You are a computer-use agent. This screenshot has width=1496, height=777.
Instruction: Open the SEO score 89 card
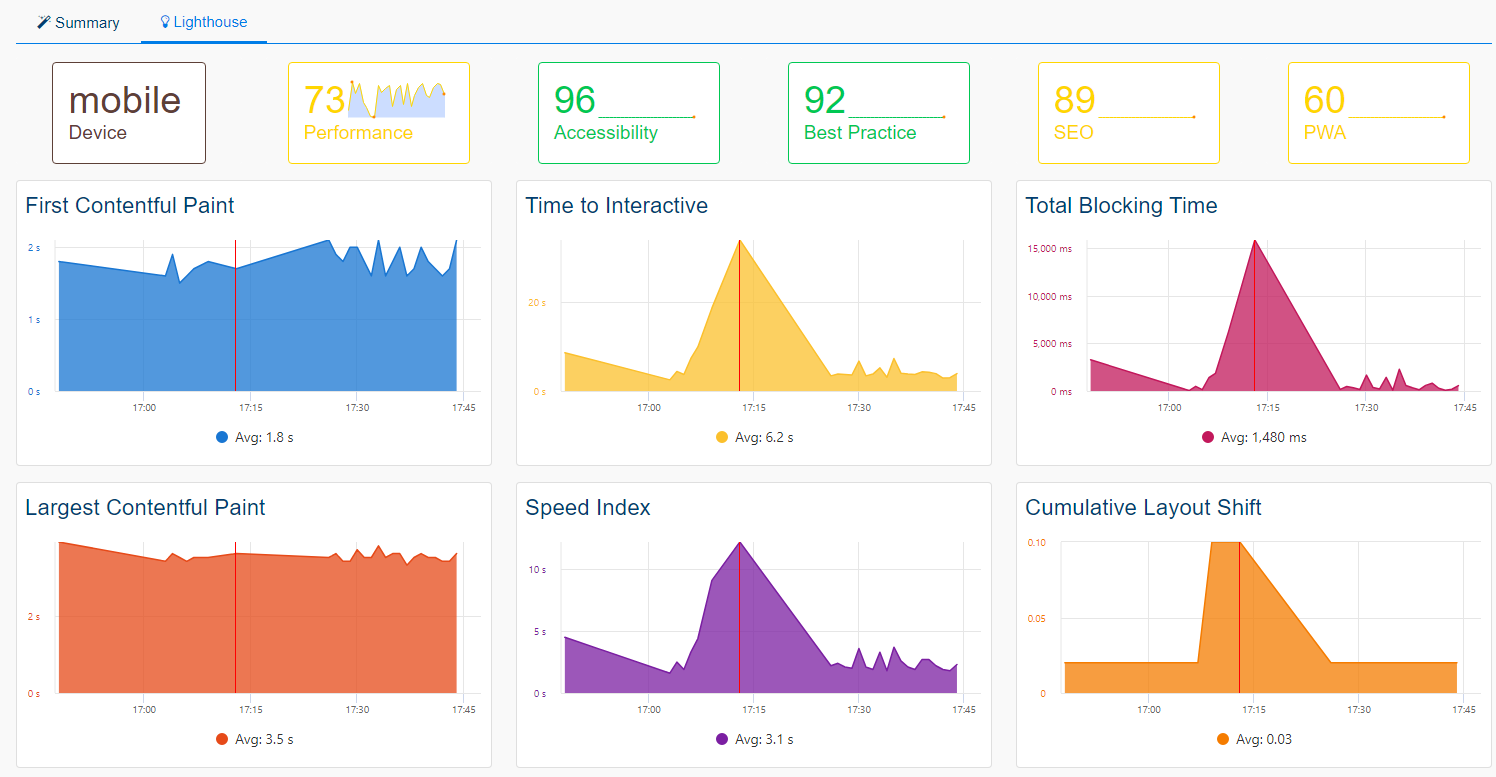point(1128,113)
